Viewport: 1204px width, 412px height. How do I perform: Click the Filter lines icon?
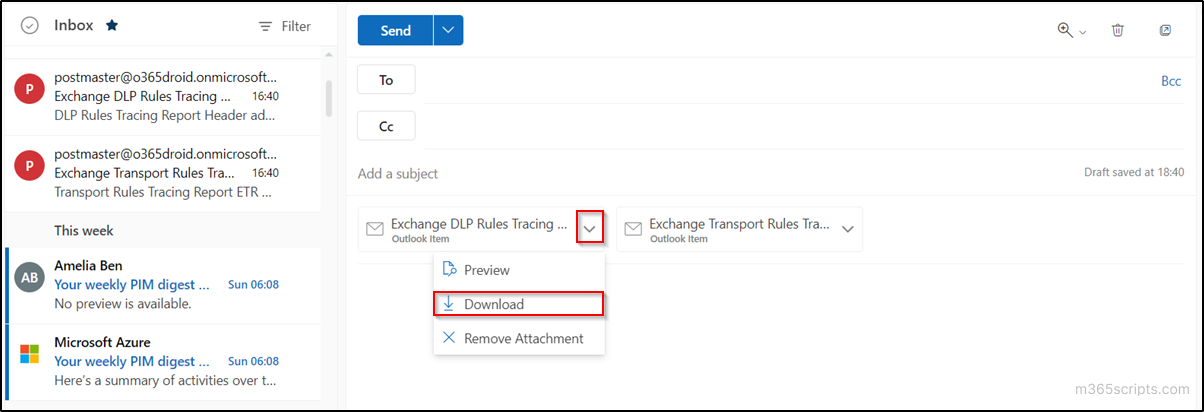tap(265, 26)
